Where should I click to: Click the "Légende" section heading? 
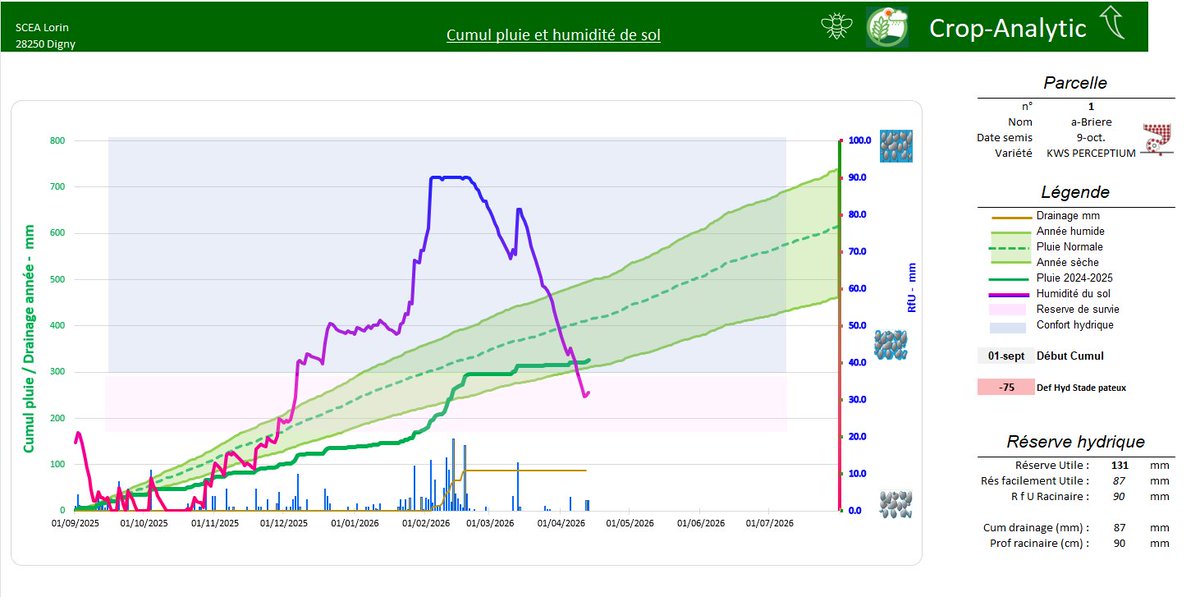(x=1075, y=192)
